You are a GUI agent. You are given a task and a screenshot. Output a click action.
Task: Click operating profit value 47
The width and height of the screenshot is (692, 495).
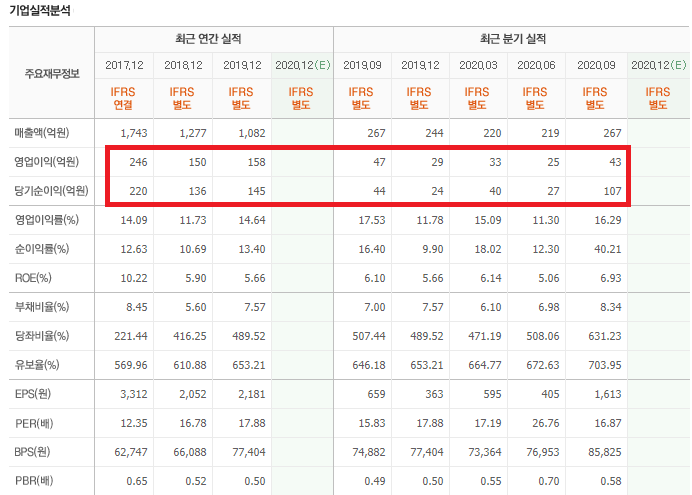379,162
